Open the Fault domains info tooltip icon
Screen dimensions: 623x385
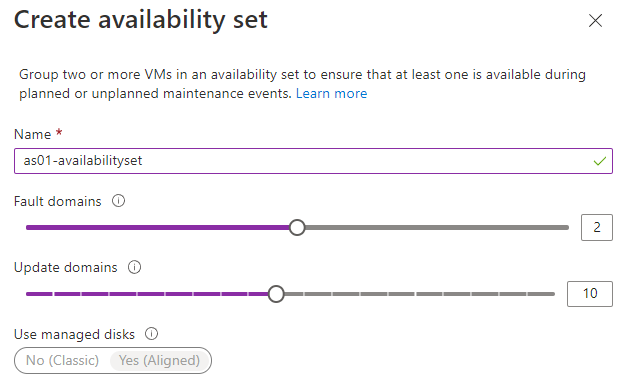118,201
